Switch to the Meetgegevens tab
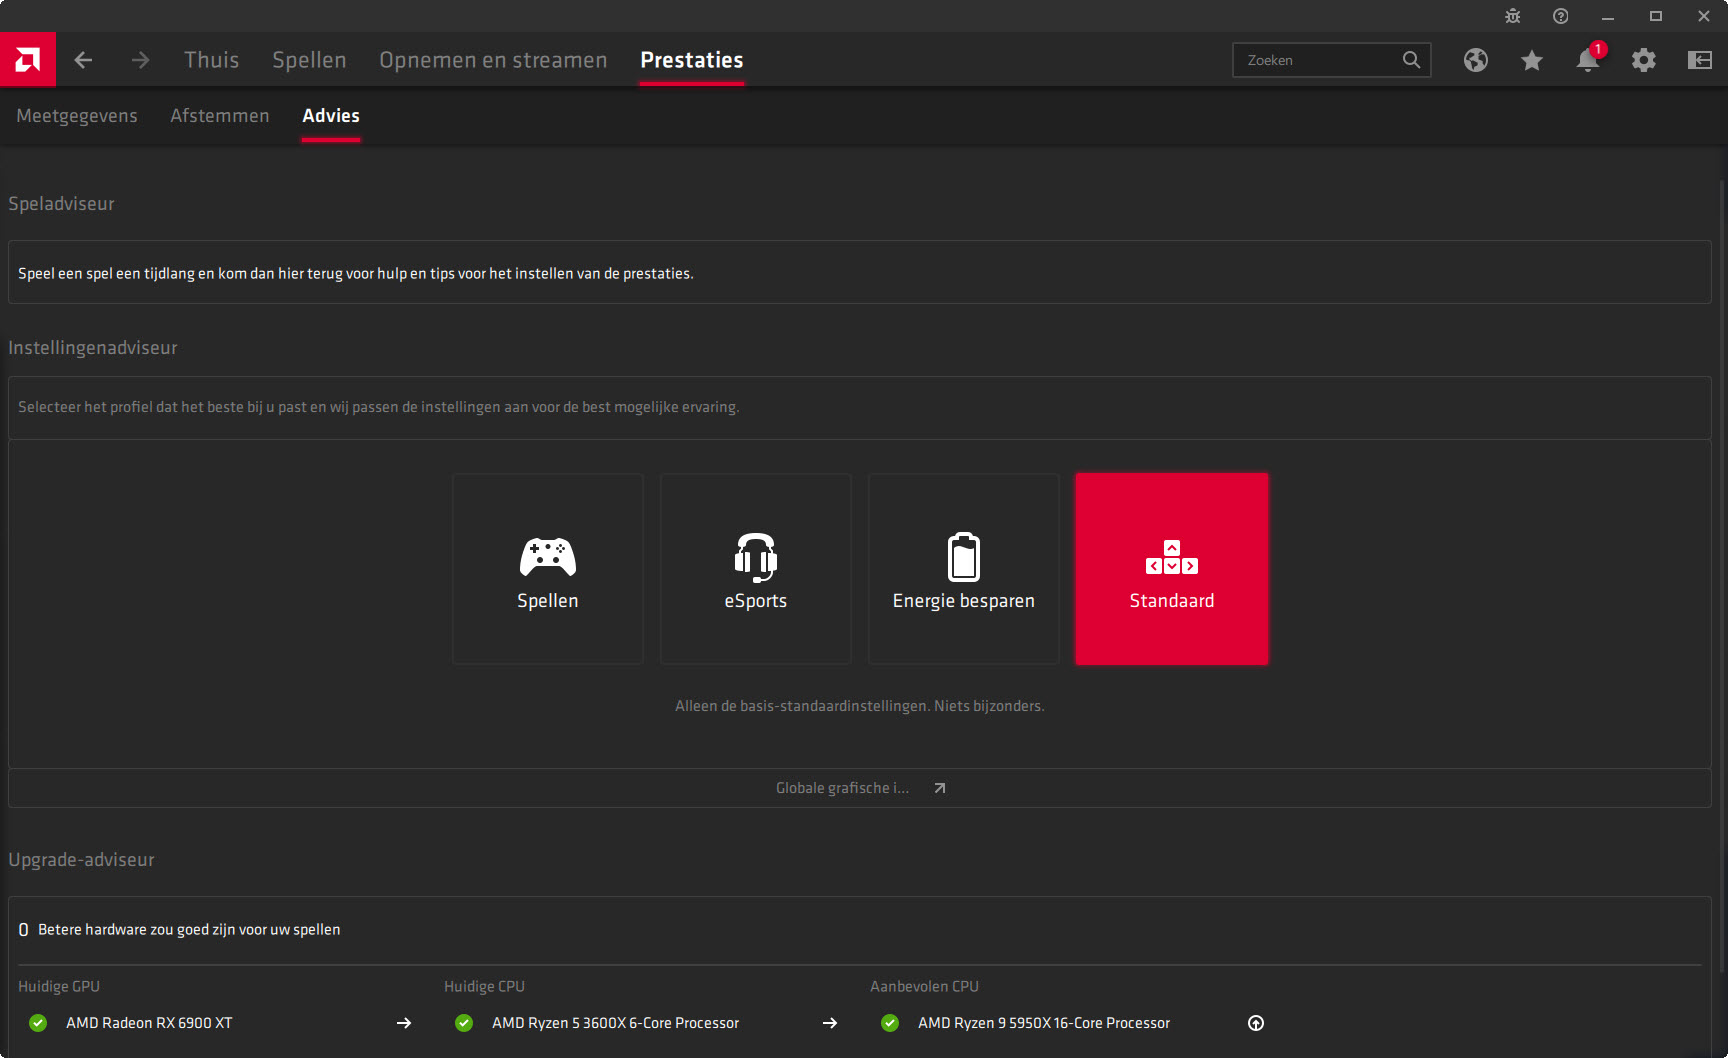 77,116
